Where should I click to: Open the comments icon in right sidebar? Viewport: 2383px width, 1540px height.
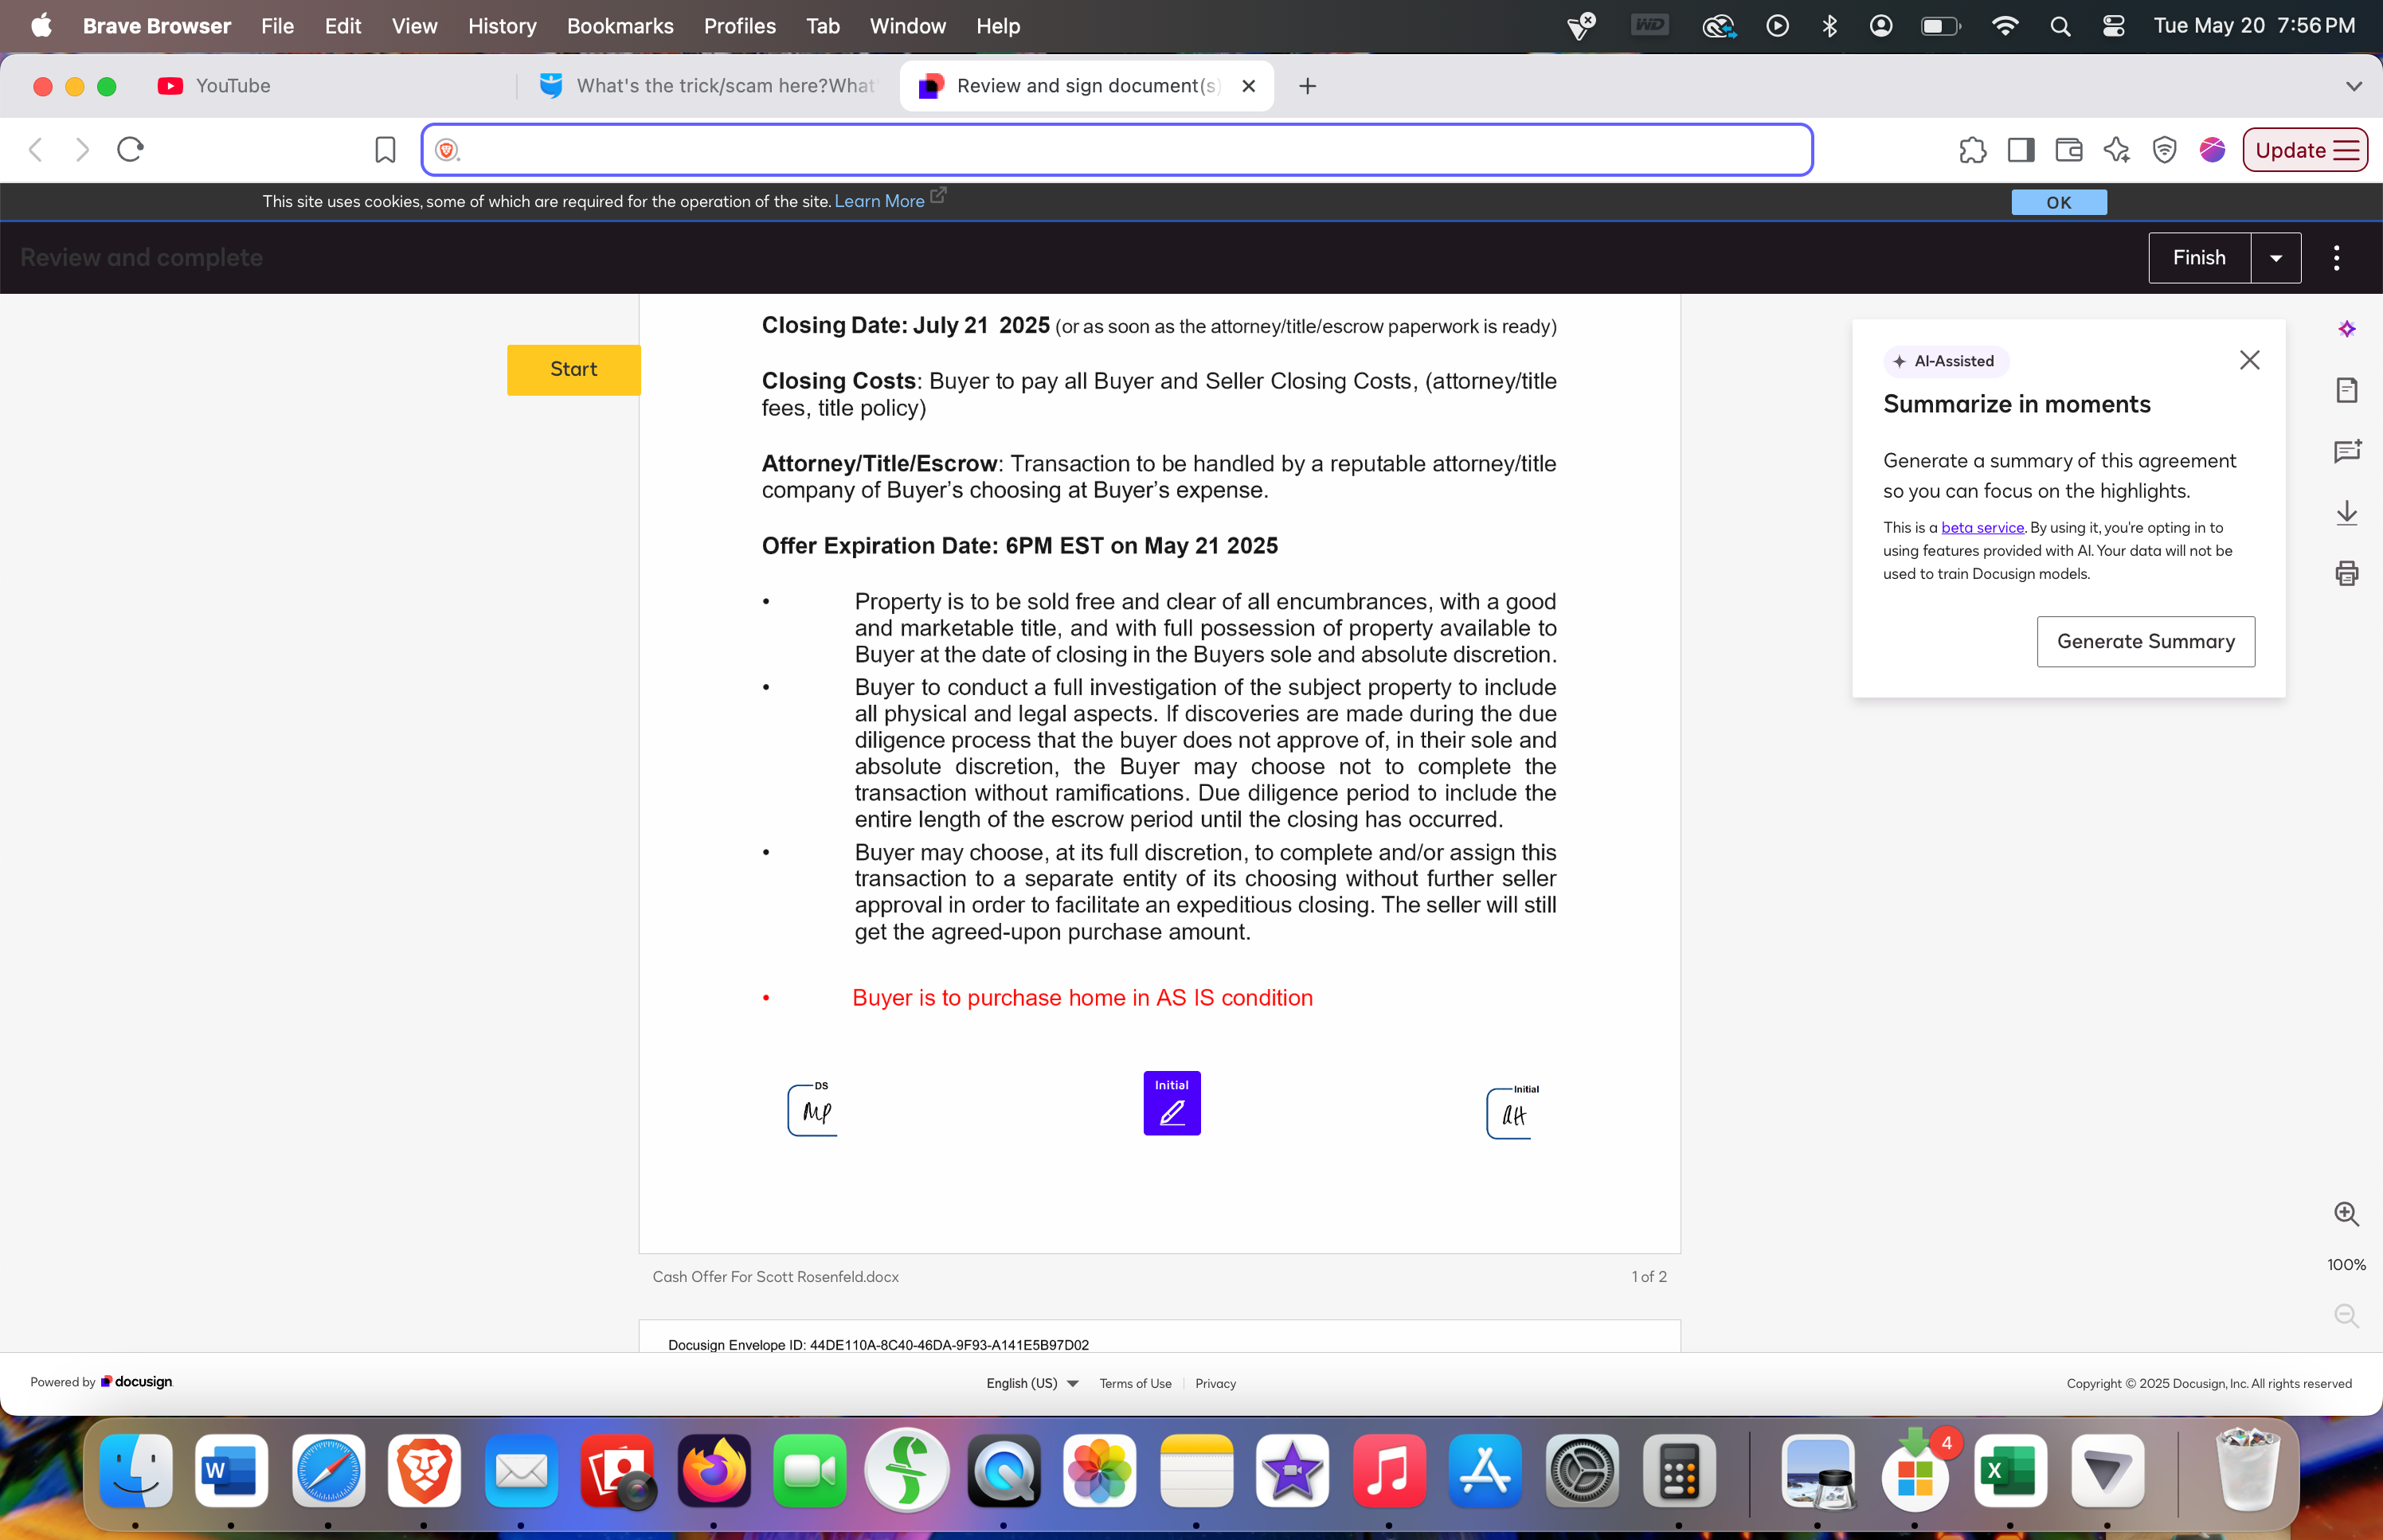(x=2346, y=451)
